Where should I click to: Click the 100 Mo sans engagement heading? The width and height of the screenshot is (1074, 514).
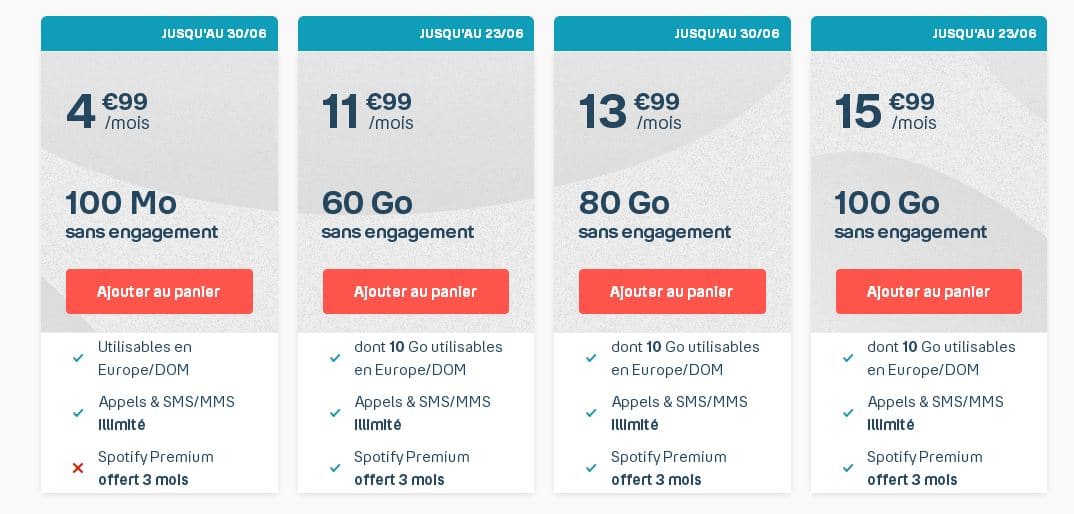click(142, 215)
